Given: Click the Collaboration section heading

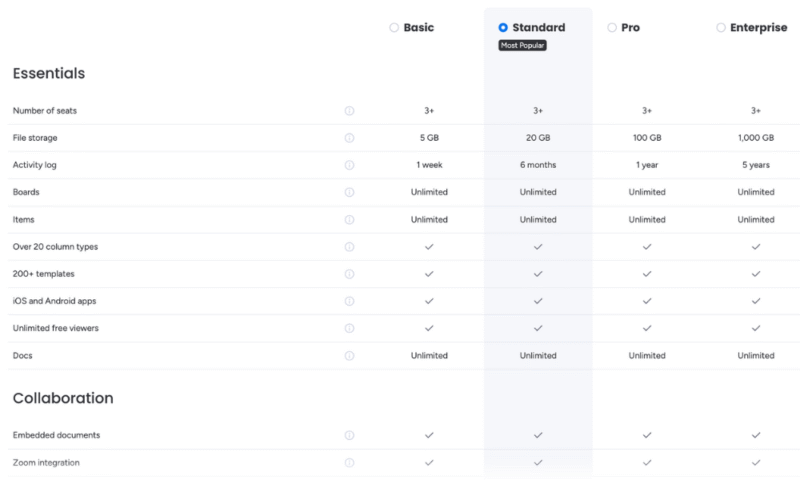Looking at the screenshot, I should point(63,398).
